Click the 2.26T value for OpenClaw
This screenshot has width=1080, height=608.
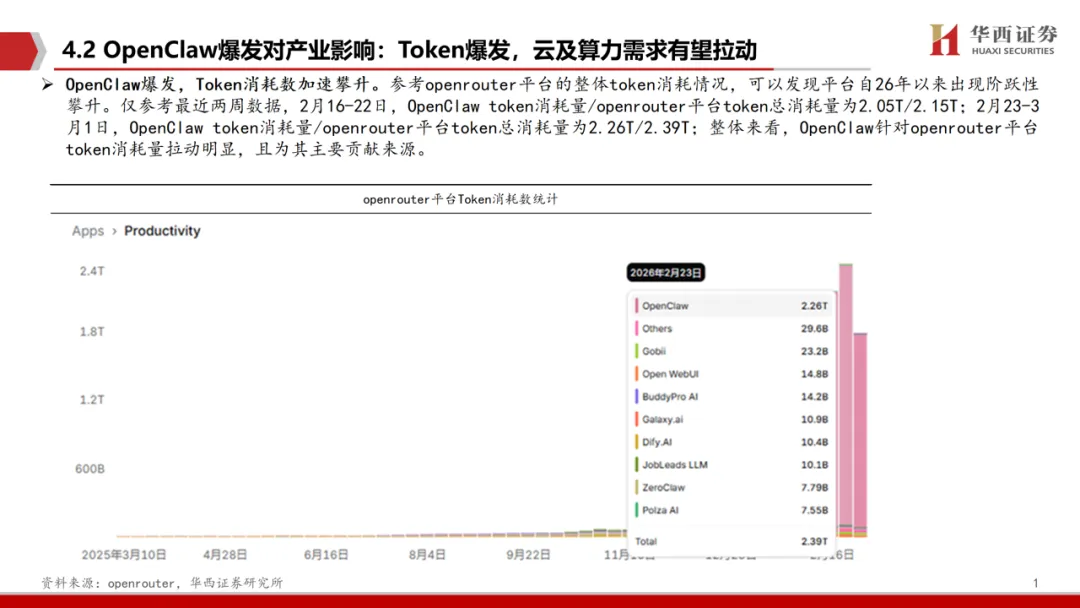[814, 306]
